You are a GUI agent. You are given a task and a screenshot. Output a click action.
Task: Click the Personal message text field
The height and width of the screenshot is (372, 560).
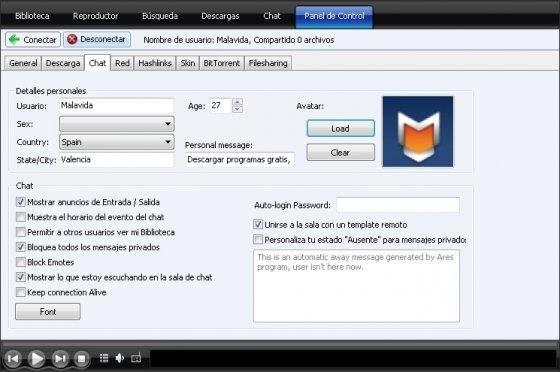(x=240, y=160)
